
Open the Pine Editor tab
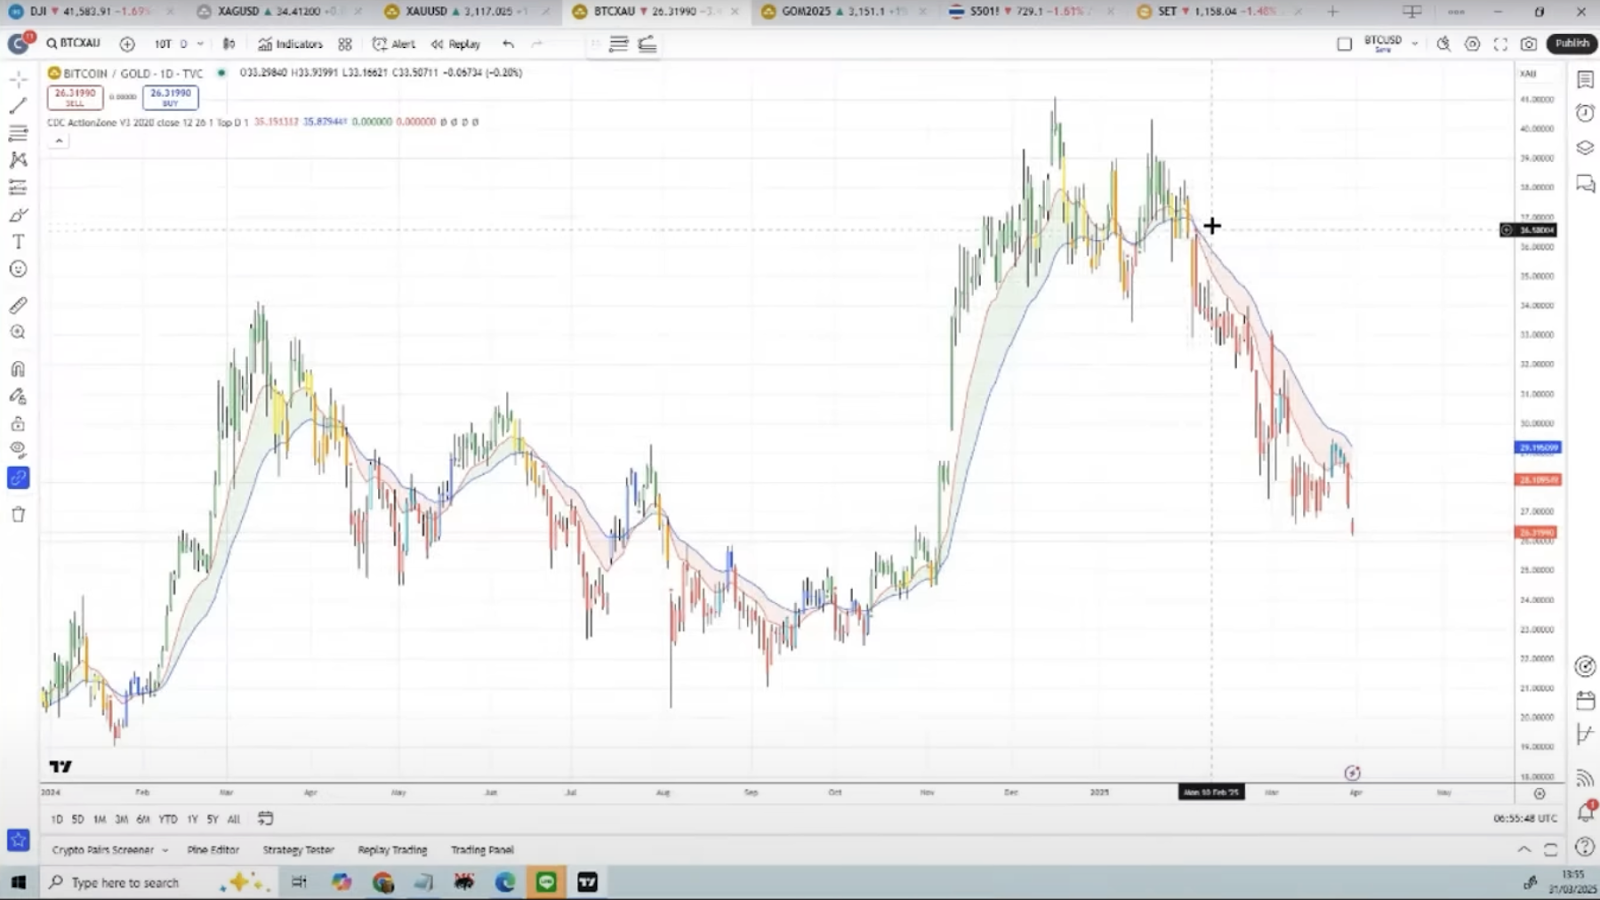click(213, 850)
